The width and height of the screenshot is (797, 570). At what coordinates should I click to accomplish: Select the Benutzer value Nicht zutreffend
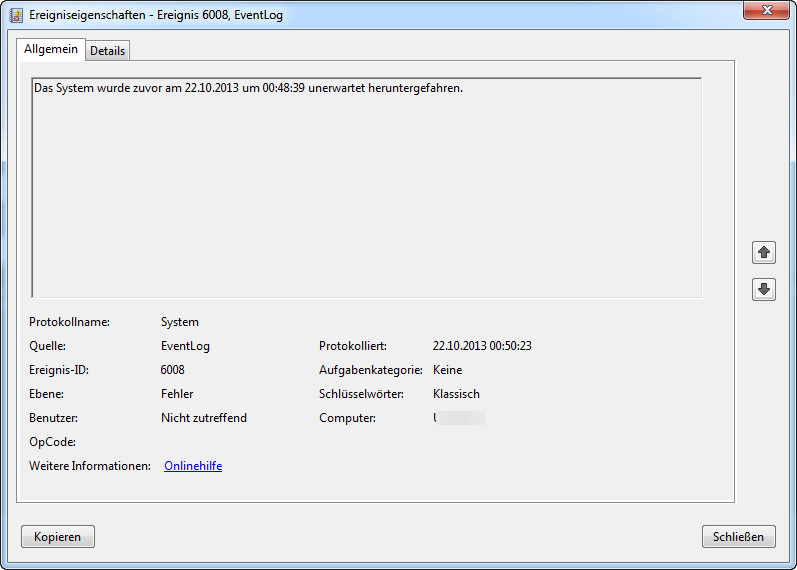(x=203, y=418)
